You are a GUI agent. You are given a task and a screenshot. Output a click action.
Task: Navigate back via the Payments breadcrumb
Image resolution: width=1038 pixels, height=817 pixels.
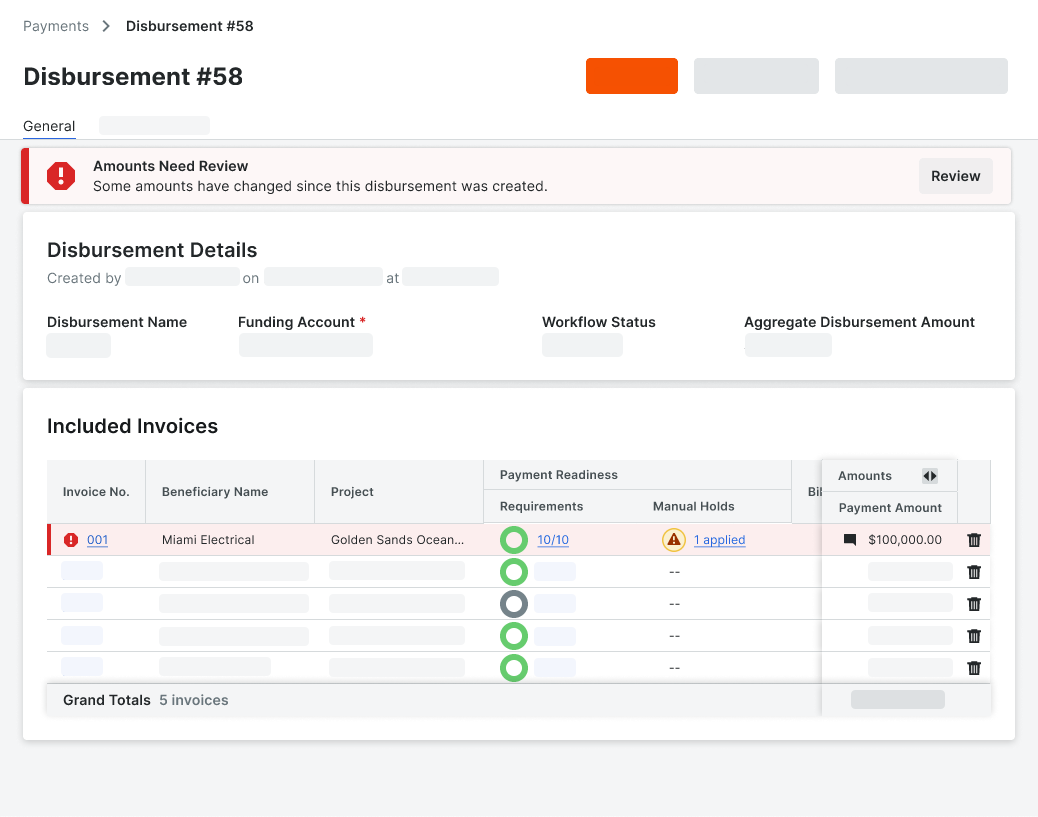pos(55,26)
